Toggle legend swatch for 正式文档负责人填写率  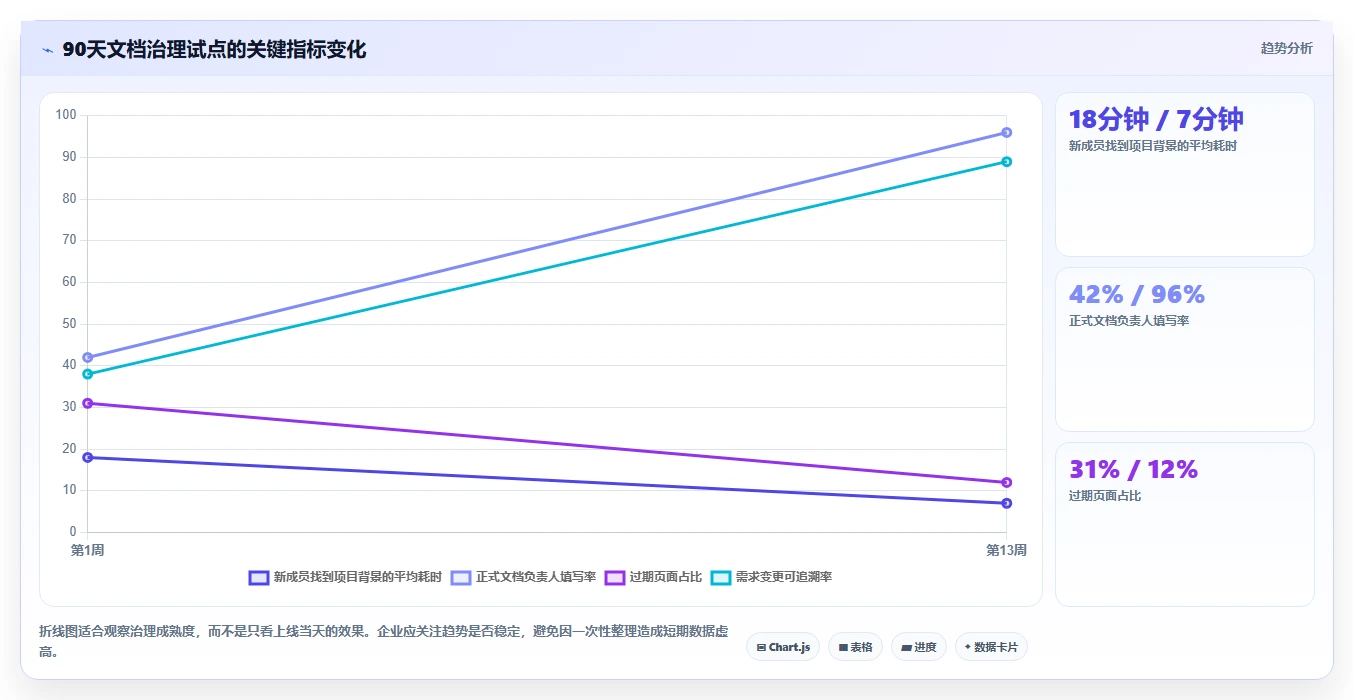[461, 577]
